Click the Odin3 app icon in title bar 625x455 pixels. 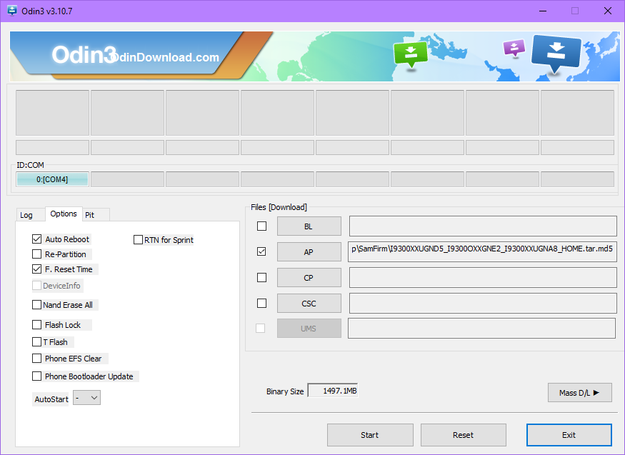click(x=12, y=11)
